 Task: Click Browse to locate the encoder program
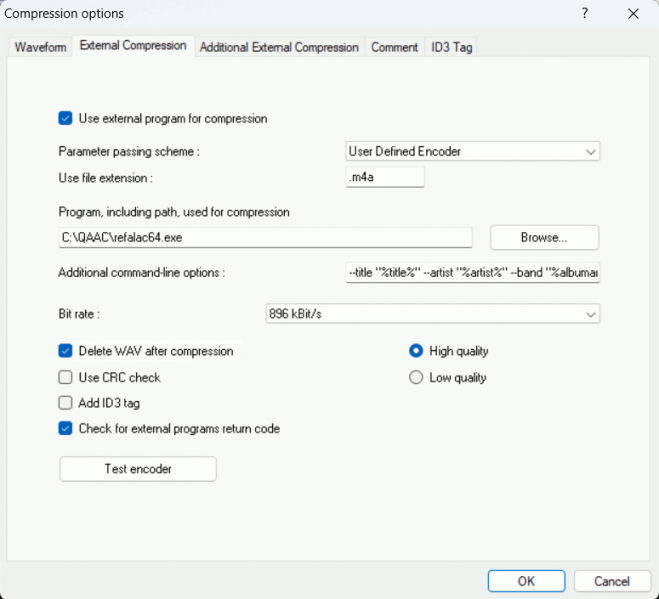coord(544,238)
